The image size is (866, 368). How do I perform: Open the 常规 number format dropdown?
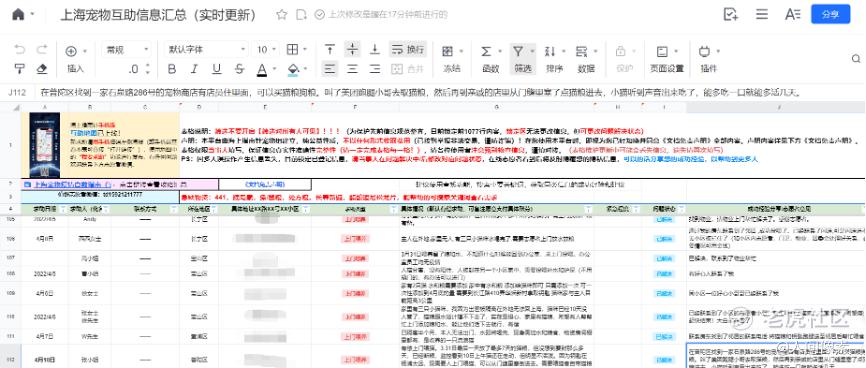pos(127,50)
